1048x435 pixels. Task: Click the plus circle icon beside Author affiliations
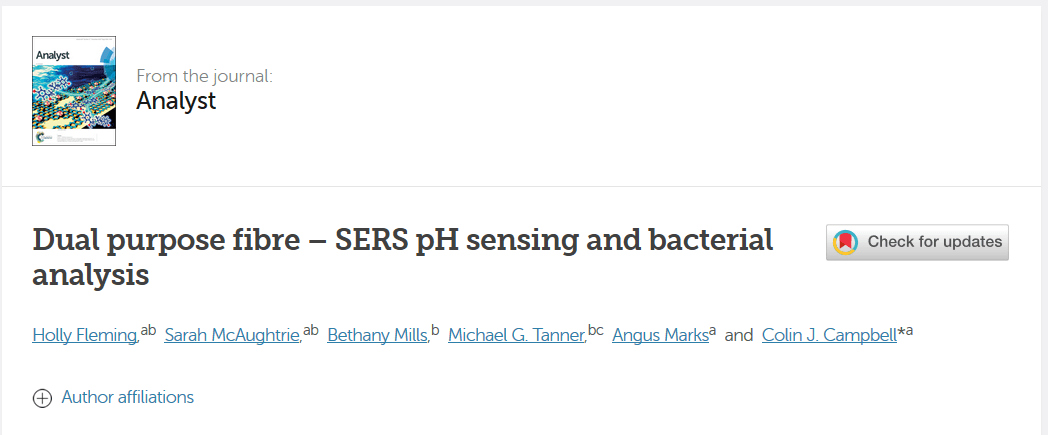[42, 398]
